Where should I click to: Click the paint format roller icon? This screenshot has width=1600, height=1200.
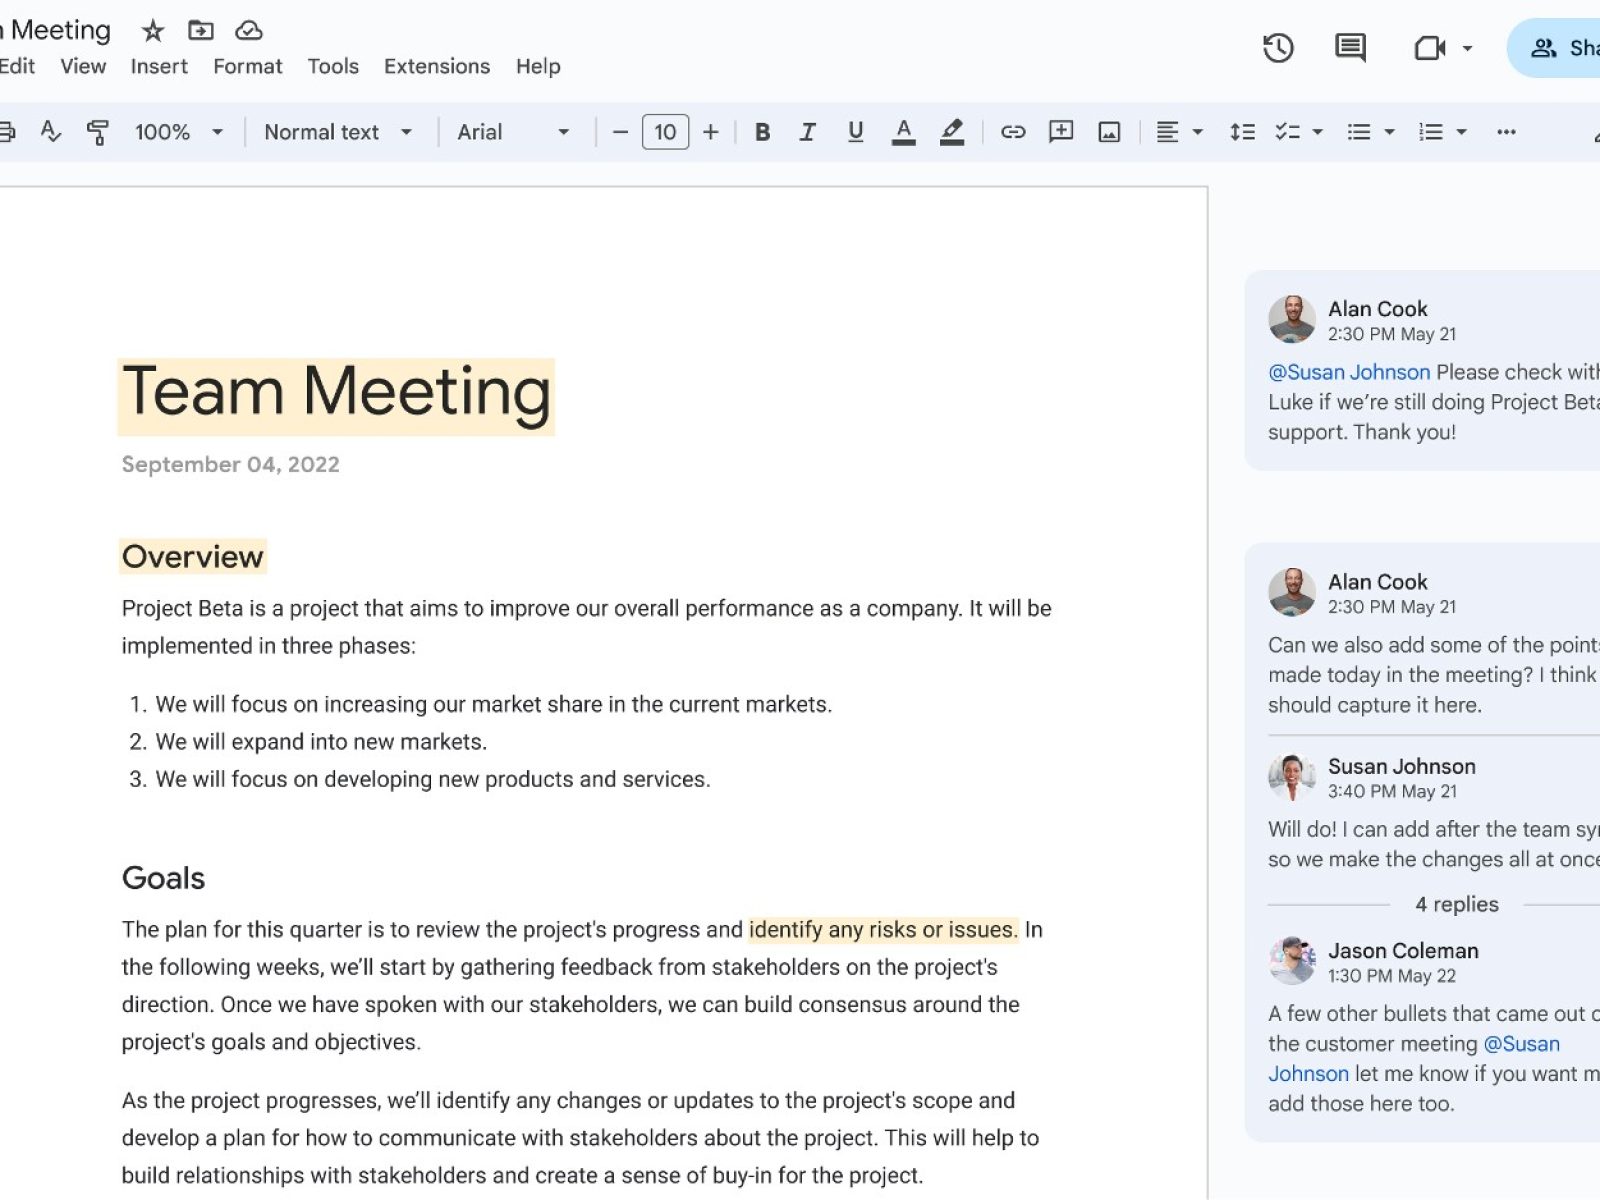[98, 132]
